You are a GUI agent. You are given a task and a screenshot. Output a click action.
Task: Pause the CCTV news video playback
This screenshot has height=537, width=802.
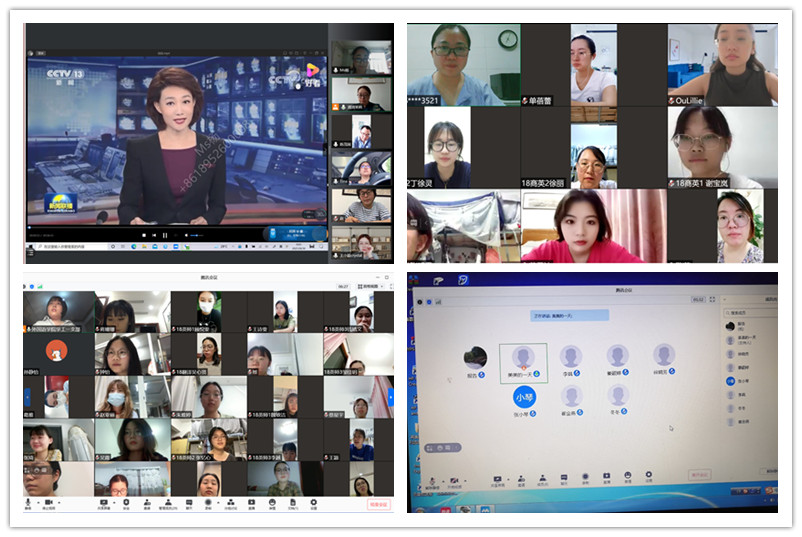[x=165, y=235]
